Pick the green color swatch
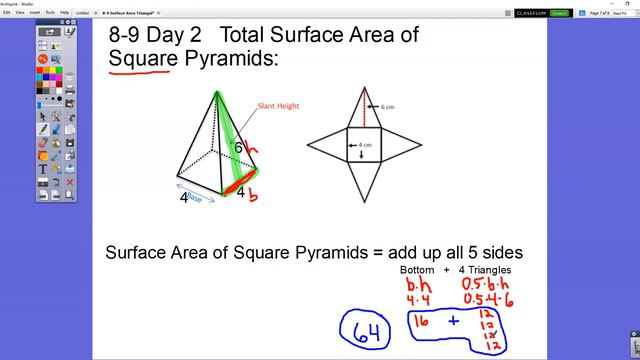The image size is (640, 360). pos(59,71)
